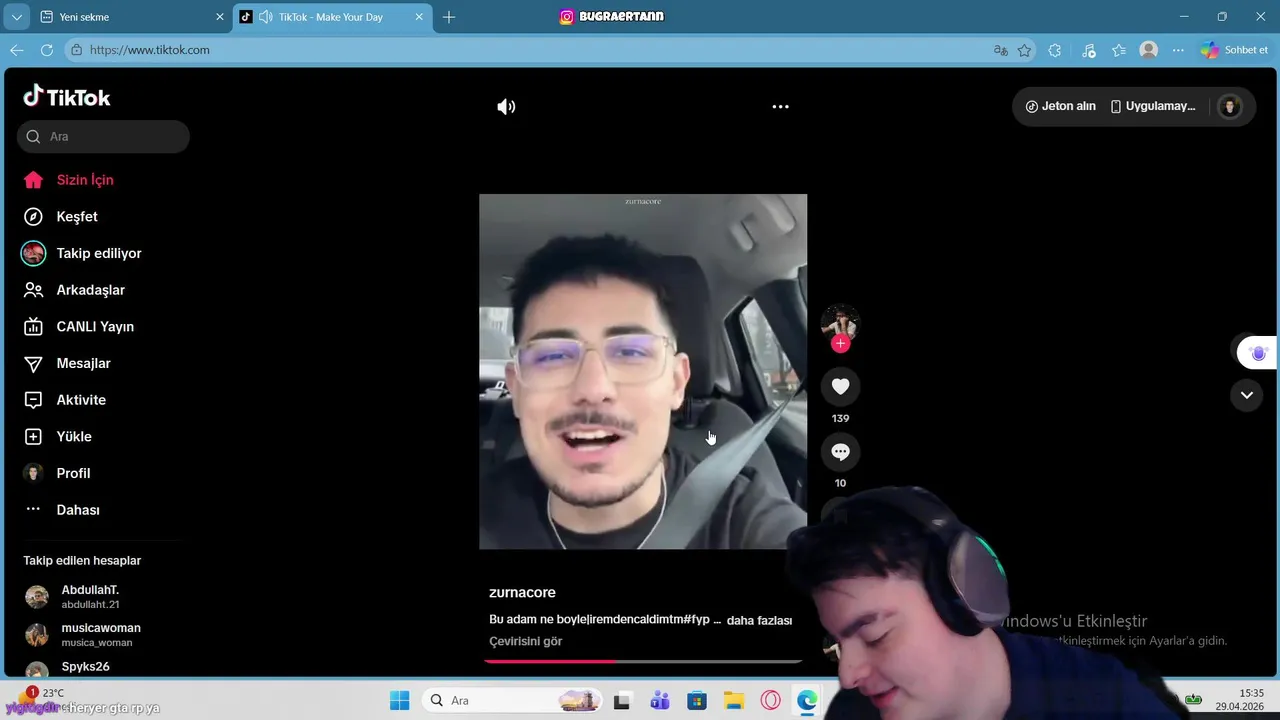This screenshot has height=720, width=1280.
Task: Go back in browser
Action: [17, 50]
